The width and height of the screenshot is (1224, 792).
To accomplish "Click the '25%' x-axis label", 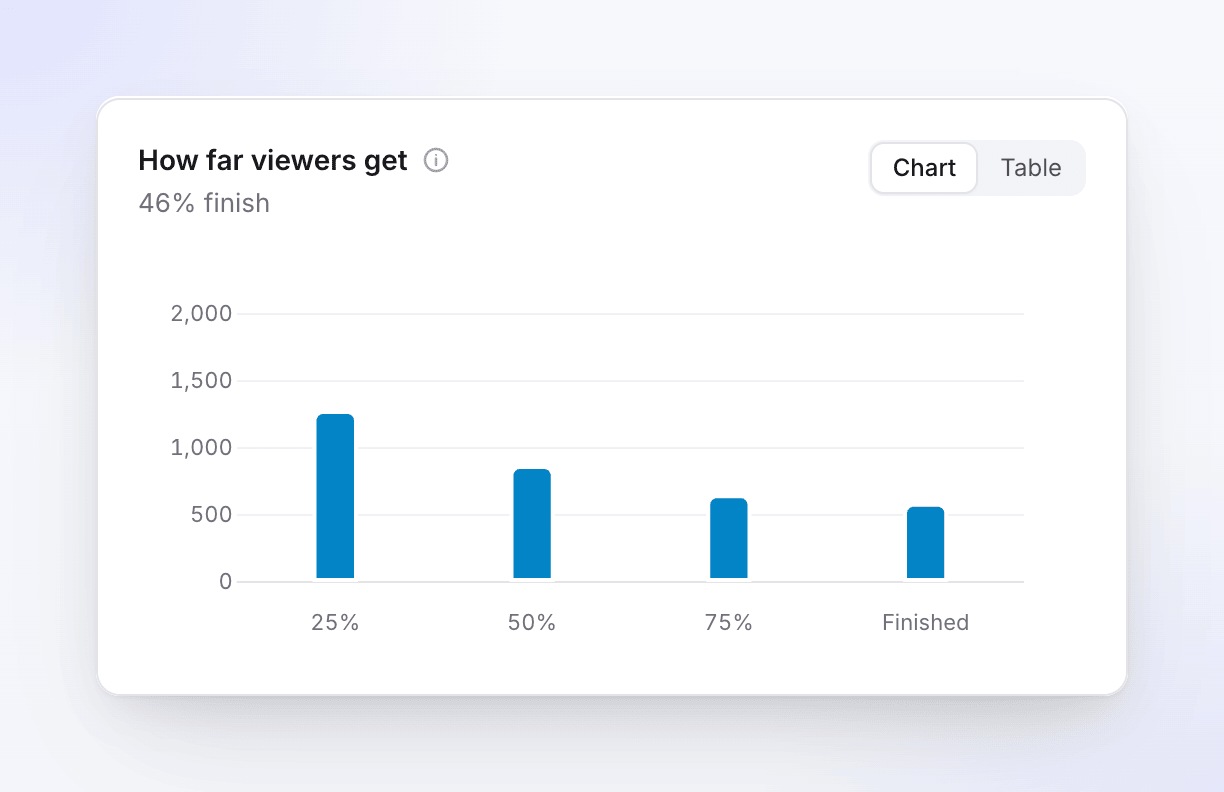I will click(x=335, y=622).
